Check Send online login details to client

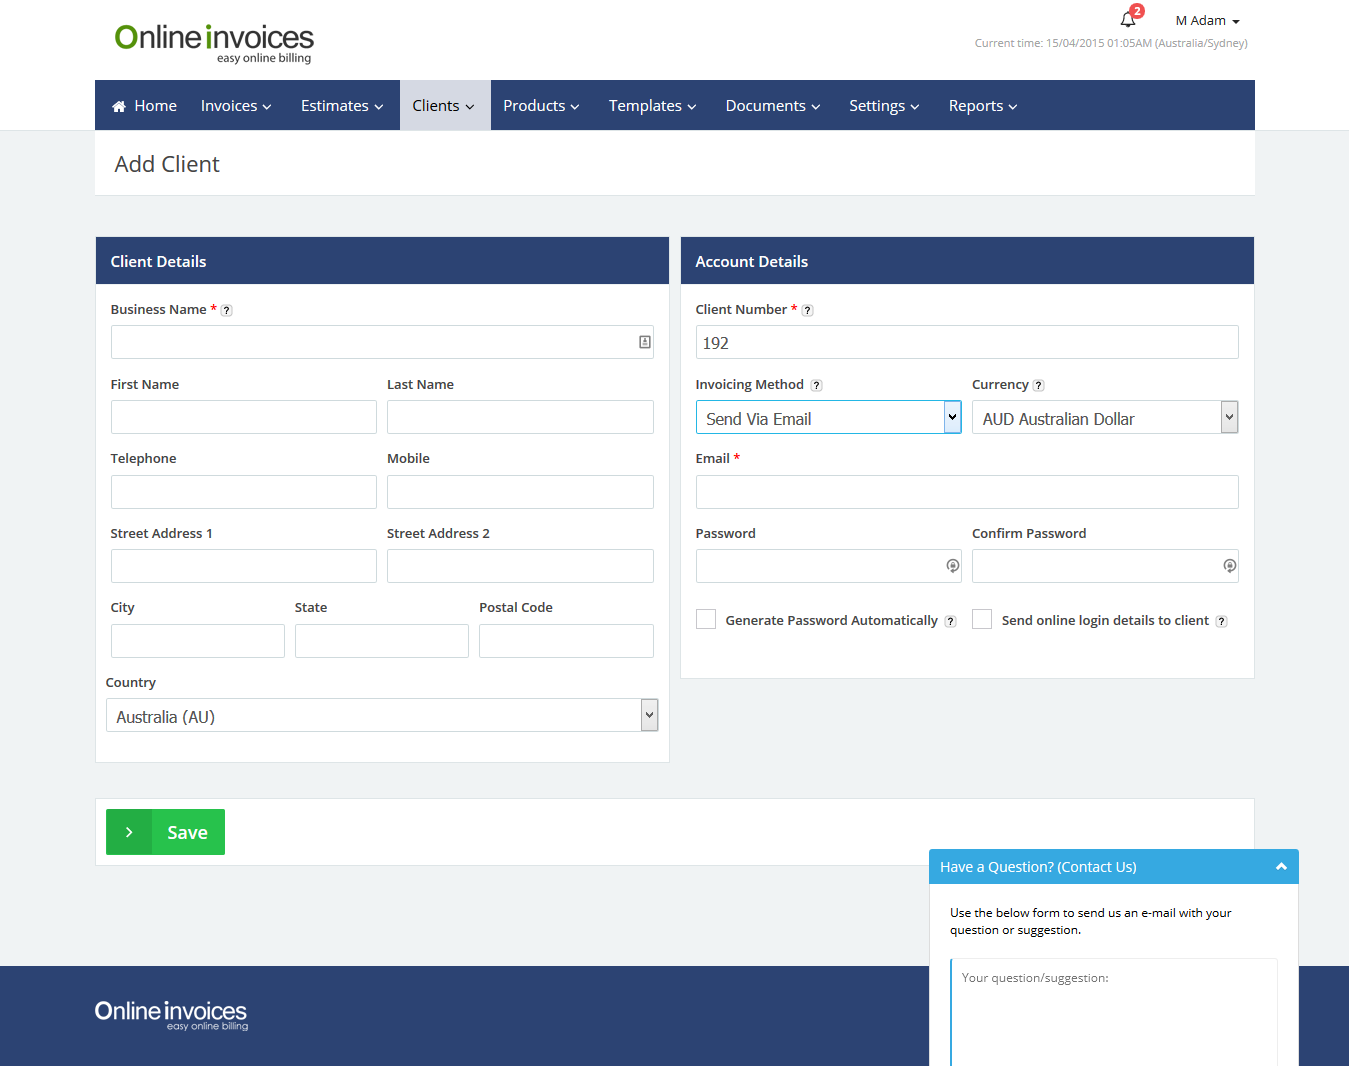click(x=982, y=620)
